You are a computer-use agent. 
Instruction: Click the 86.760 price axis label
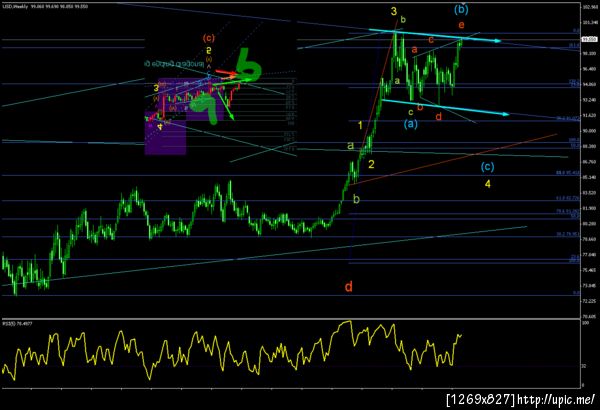(589, 162)
